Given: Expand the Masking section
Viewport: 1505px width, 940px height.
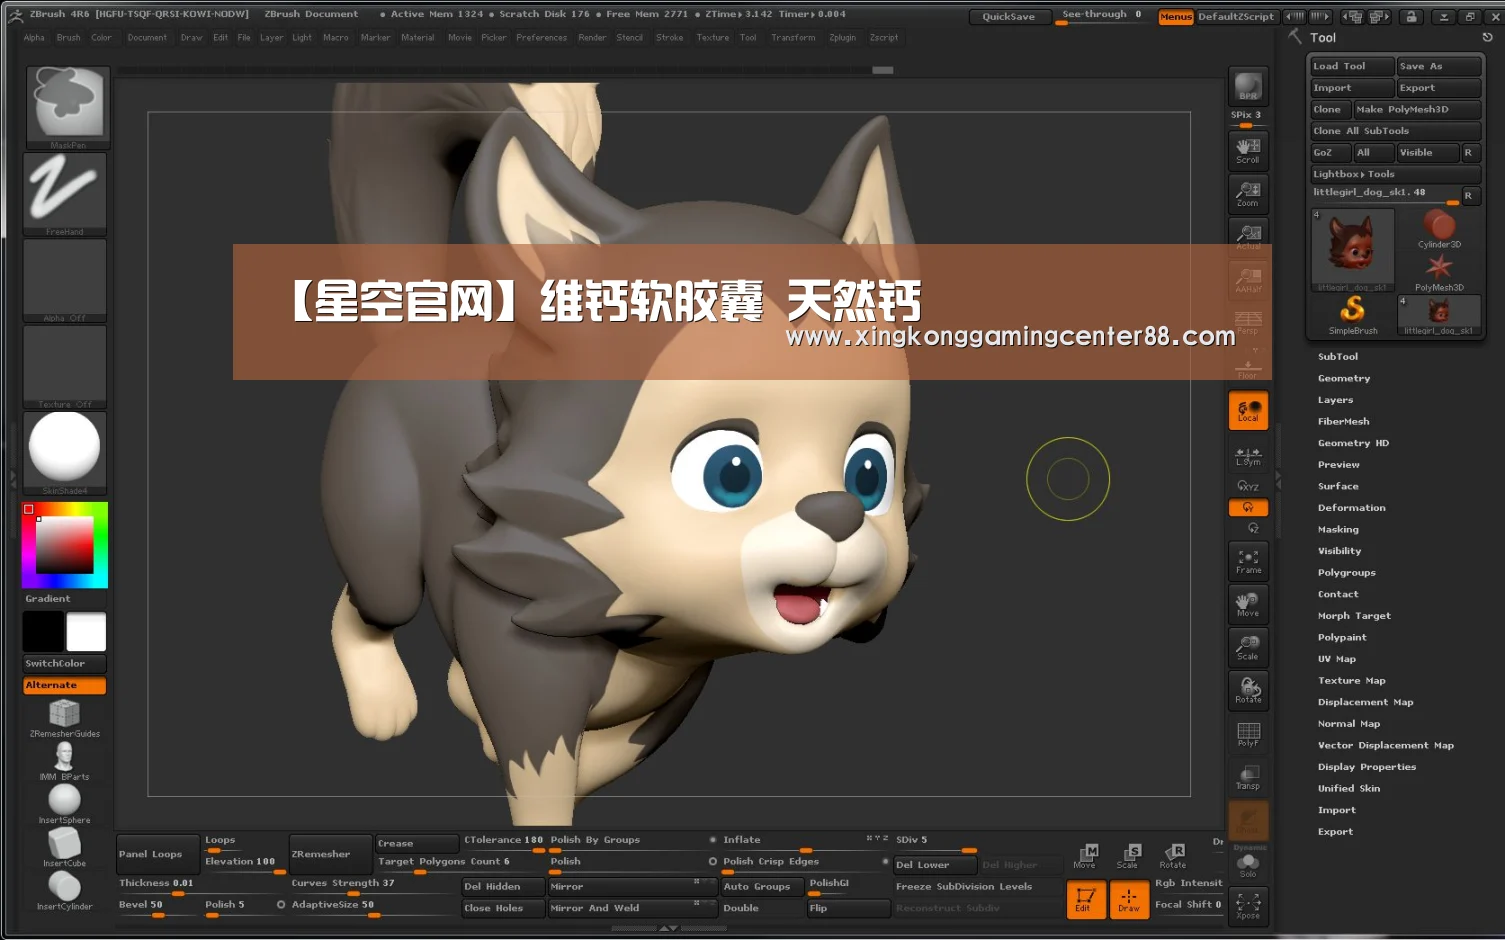Looking at the screenshot, I should click(1338, 530).
